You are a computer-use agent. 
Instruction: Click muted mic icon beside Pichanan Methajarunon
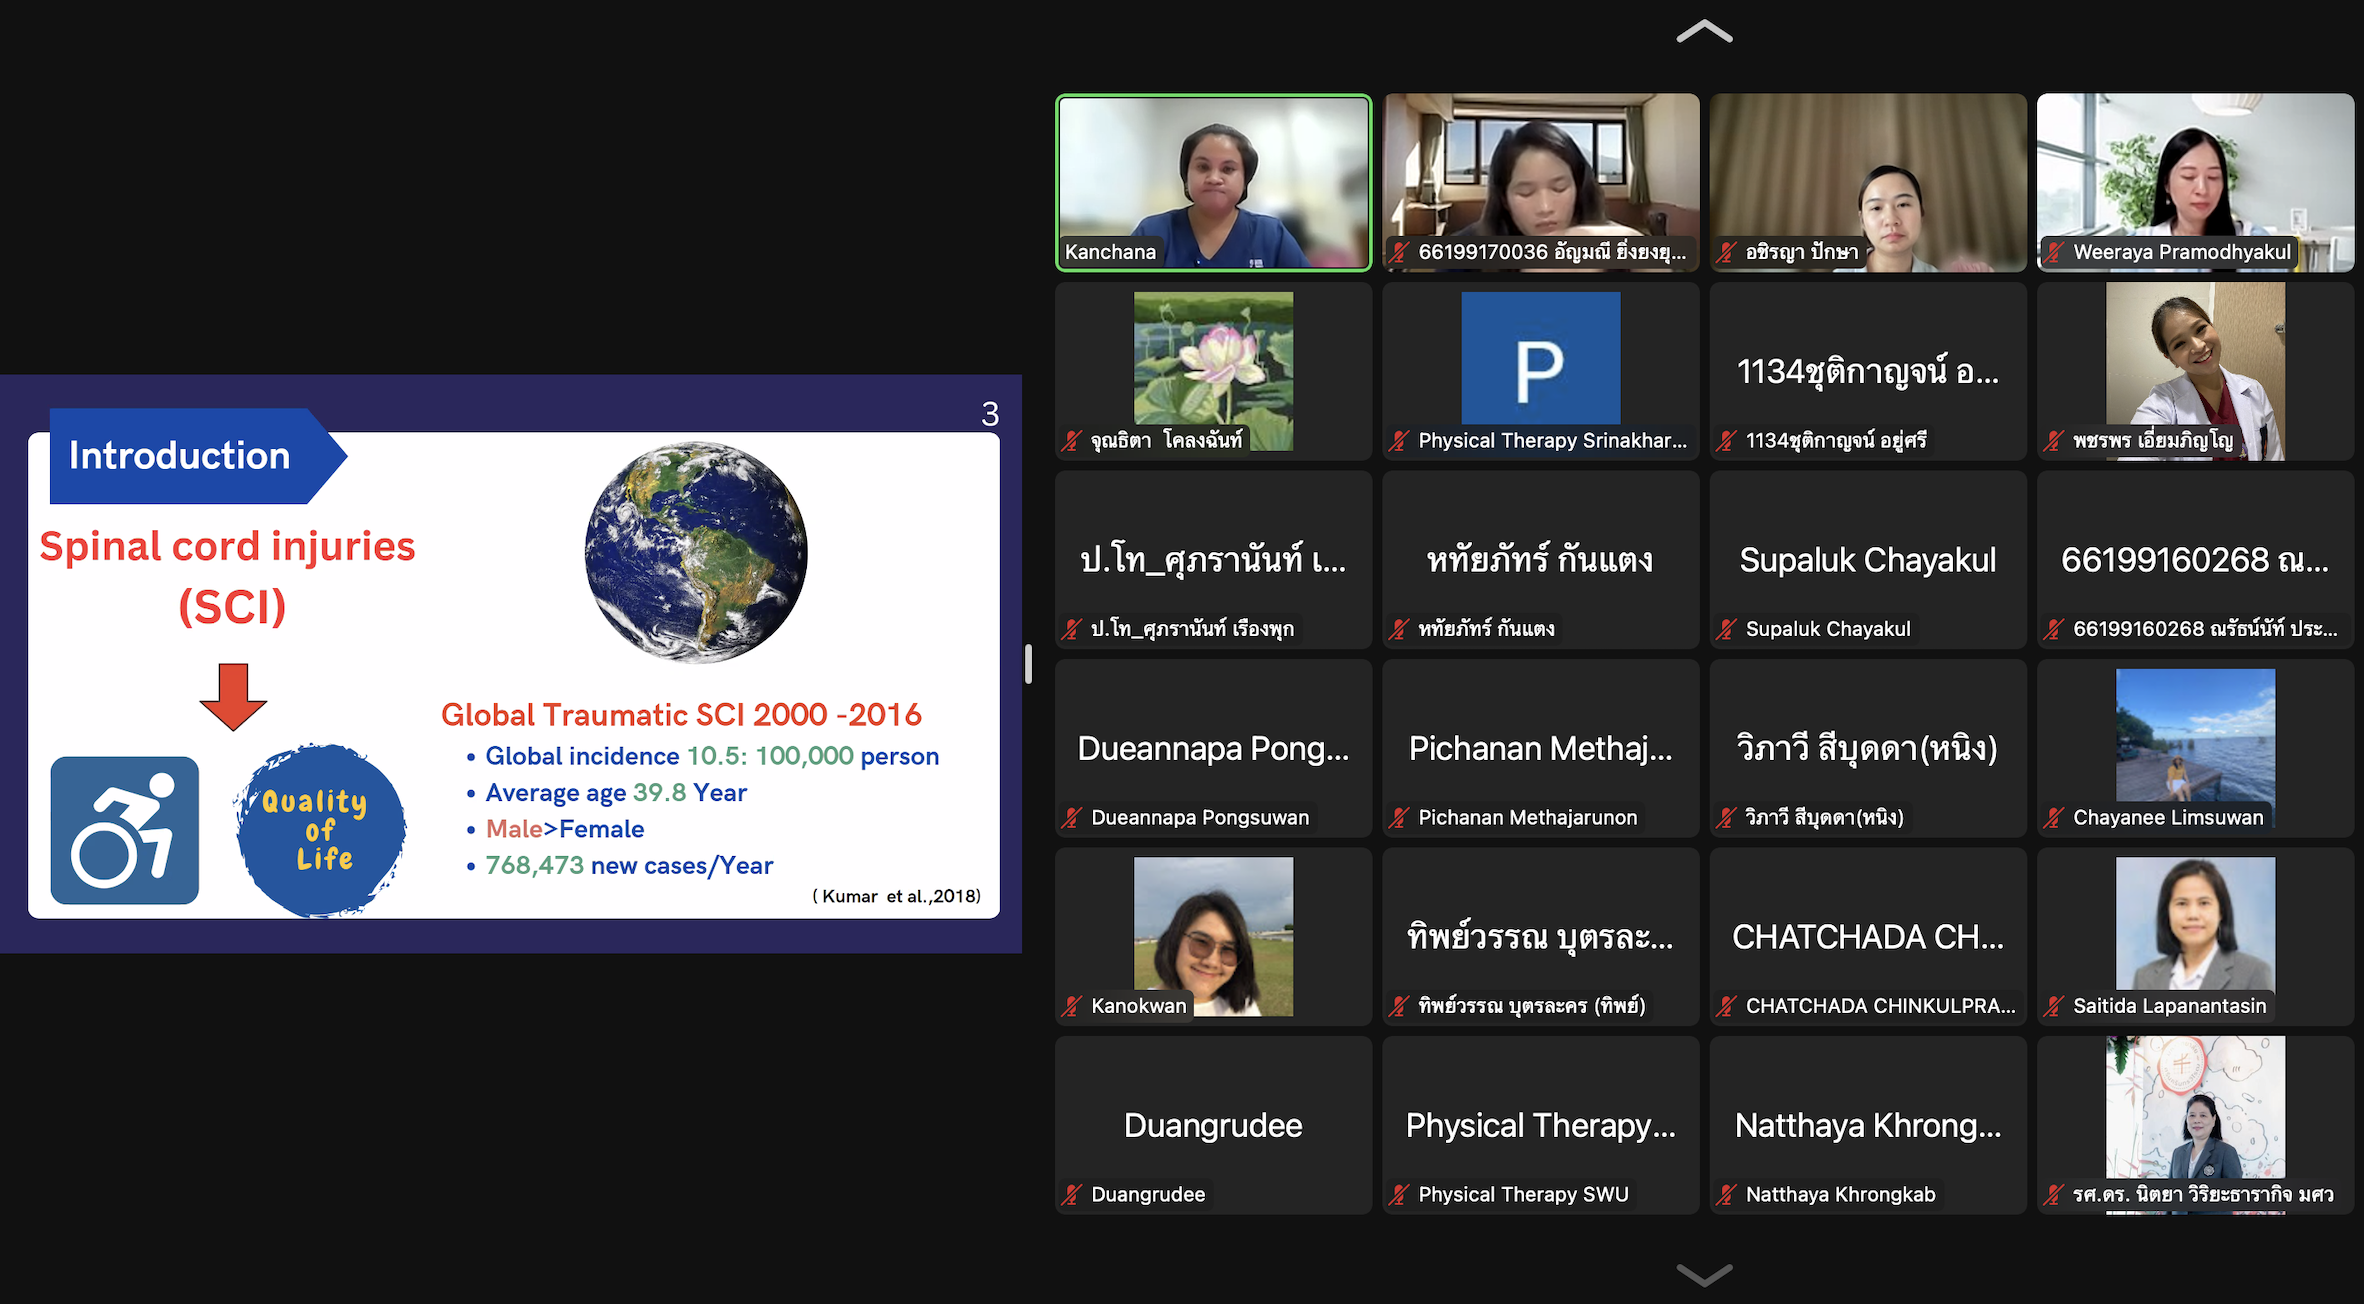coord(1399,817)
